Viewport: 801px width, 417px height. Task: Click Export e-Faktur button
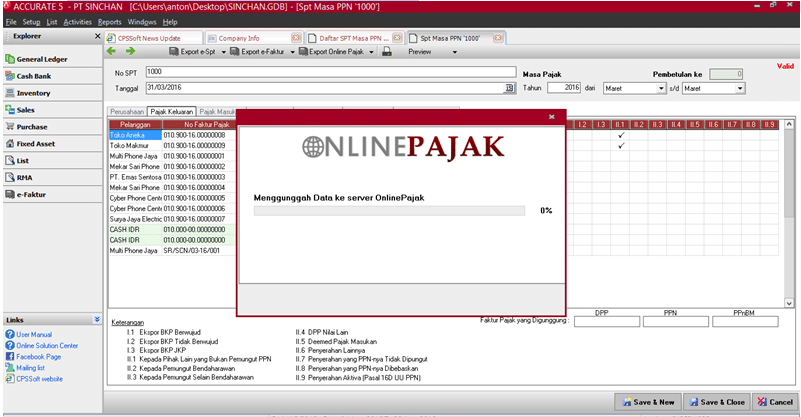point(257,52)
